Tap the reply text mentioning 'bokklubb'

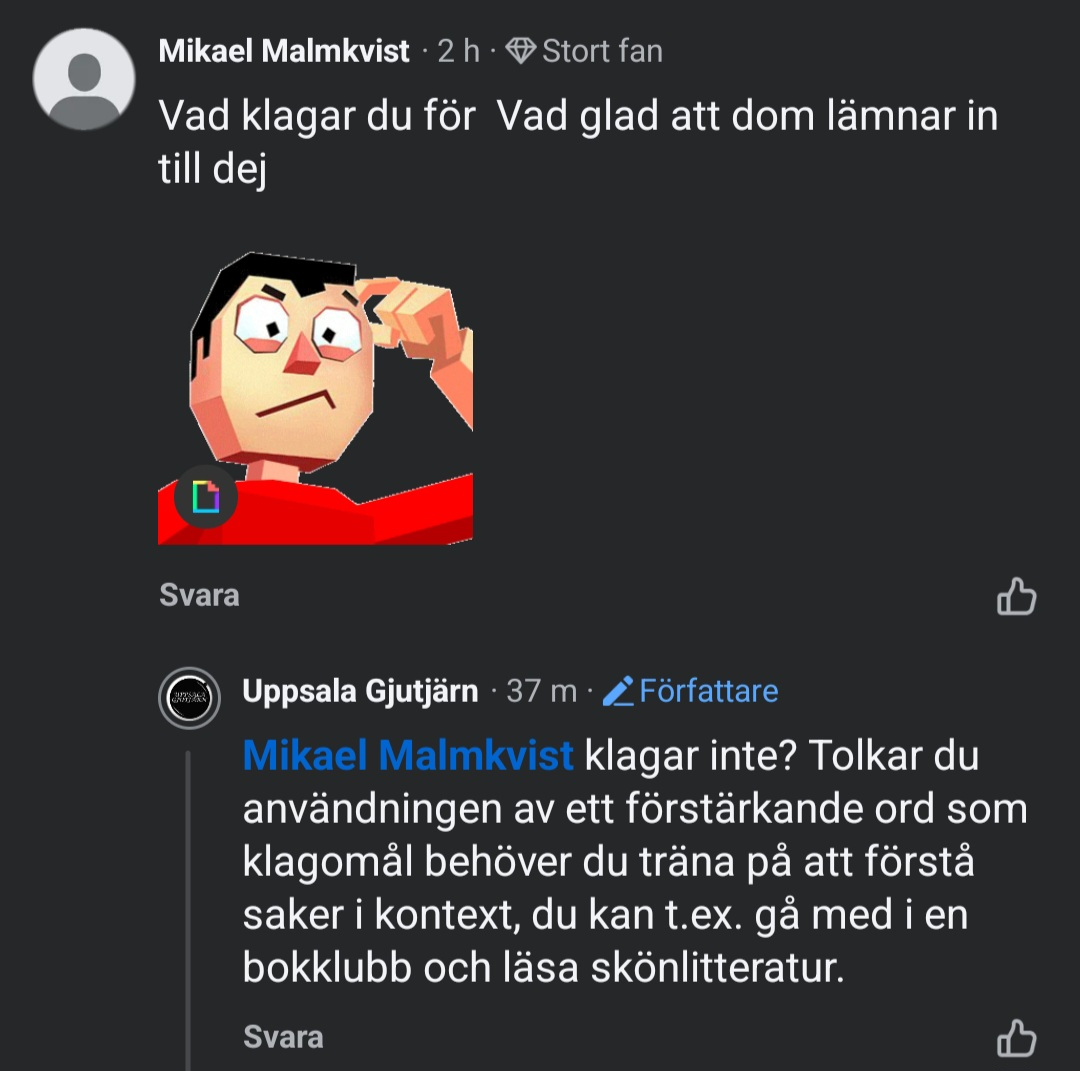pos(543,970)
